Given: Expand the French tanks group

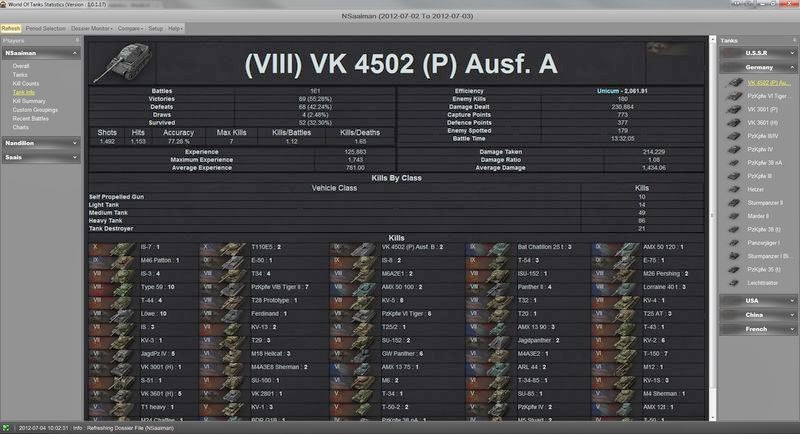Looking at the screenshot, I should (792, 329).
